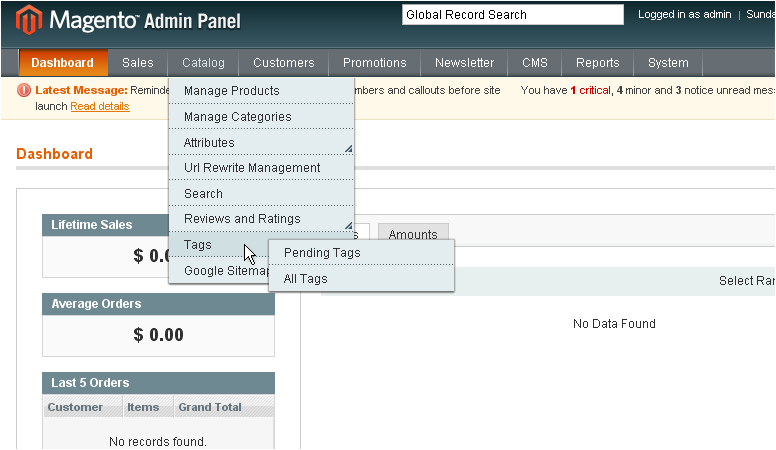This screenshot has width=776, height=450.
Task: Open the Sales menu
Action: pyautogui.click(x=138, y=63)
